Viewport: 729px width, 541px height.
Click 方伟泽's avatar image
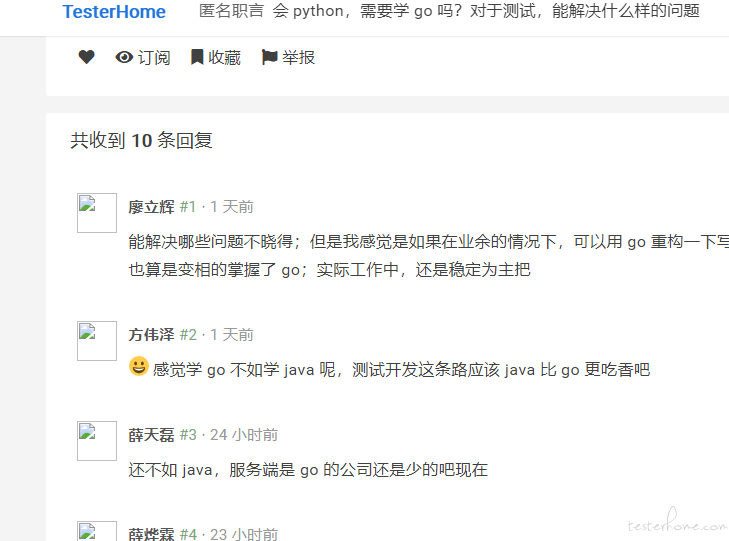click(x=97, y=341)
